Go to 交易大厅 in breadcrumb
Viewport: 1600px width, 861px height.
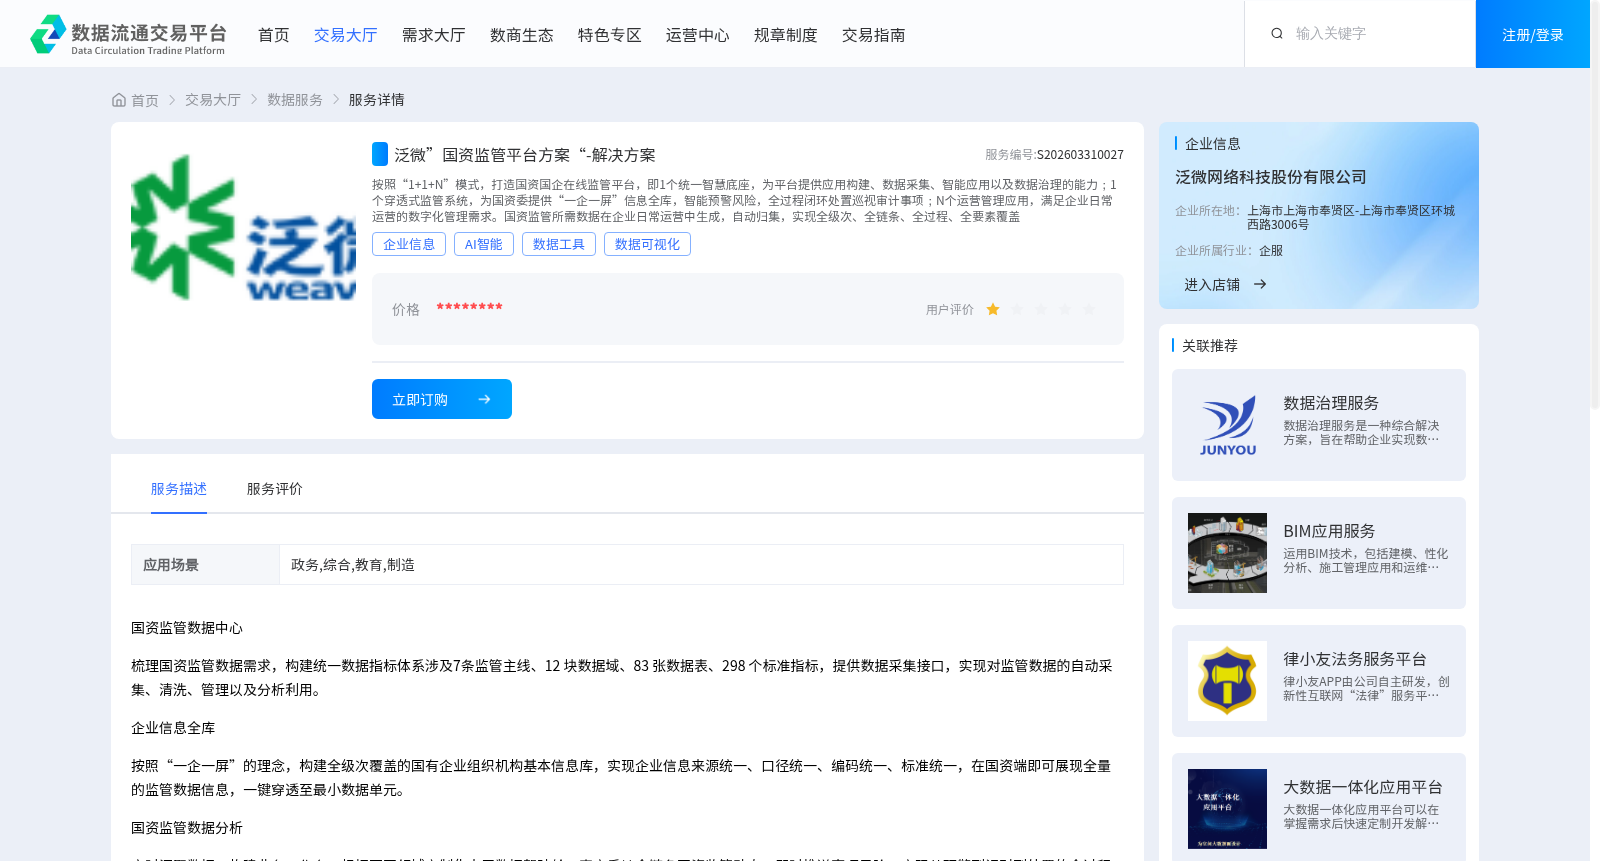(x=213, y=100)
